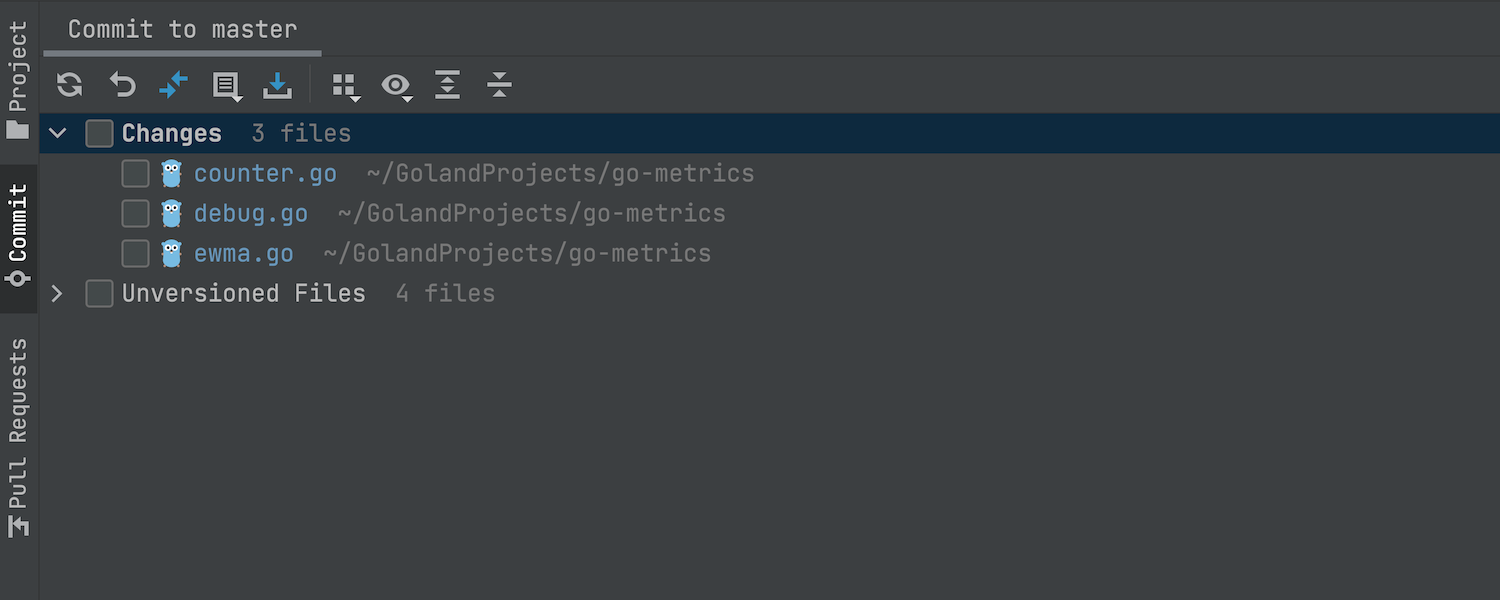1500x600 pixels.
Task: Open the Pull Requests sidebar tab
Action: 18,437
